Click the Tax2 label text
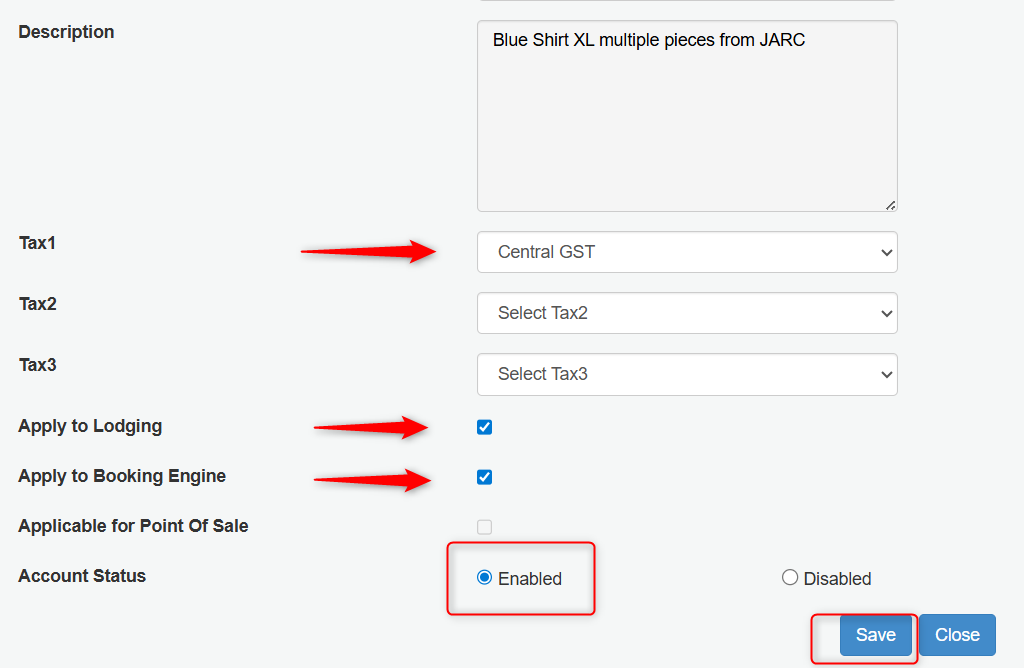 [x=37, y=304]
